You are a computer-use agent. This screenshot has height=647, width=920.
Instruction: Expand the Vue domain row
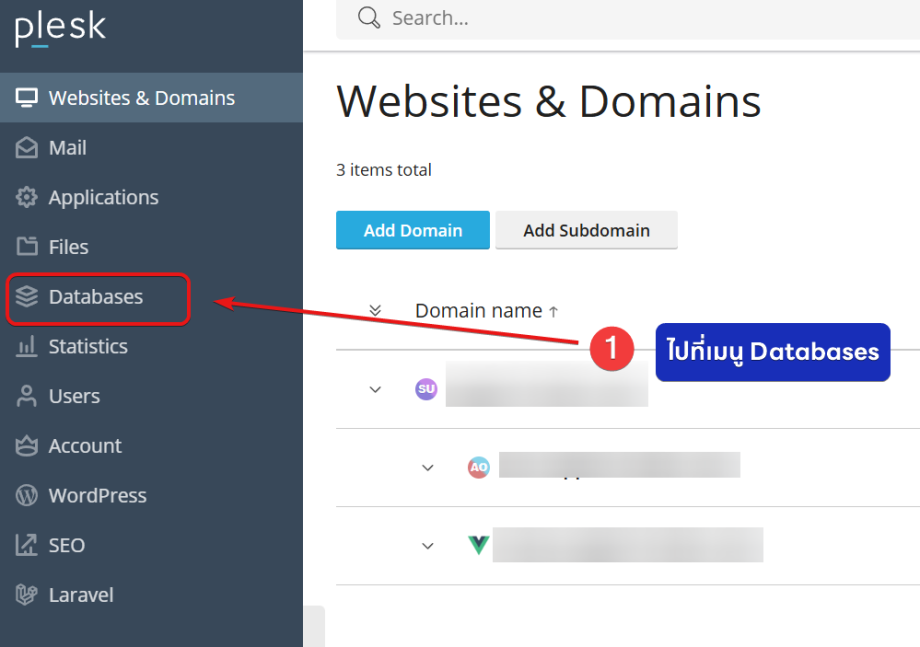pos(428,546)
